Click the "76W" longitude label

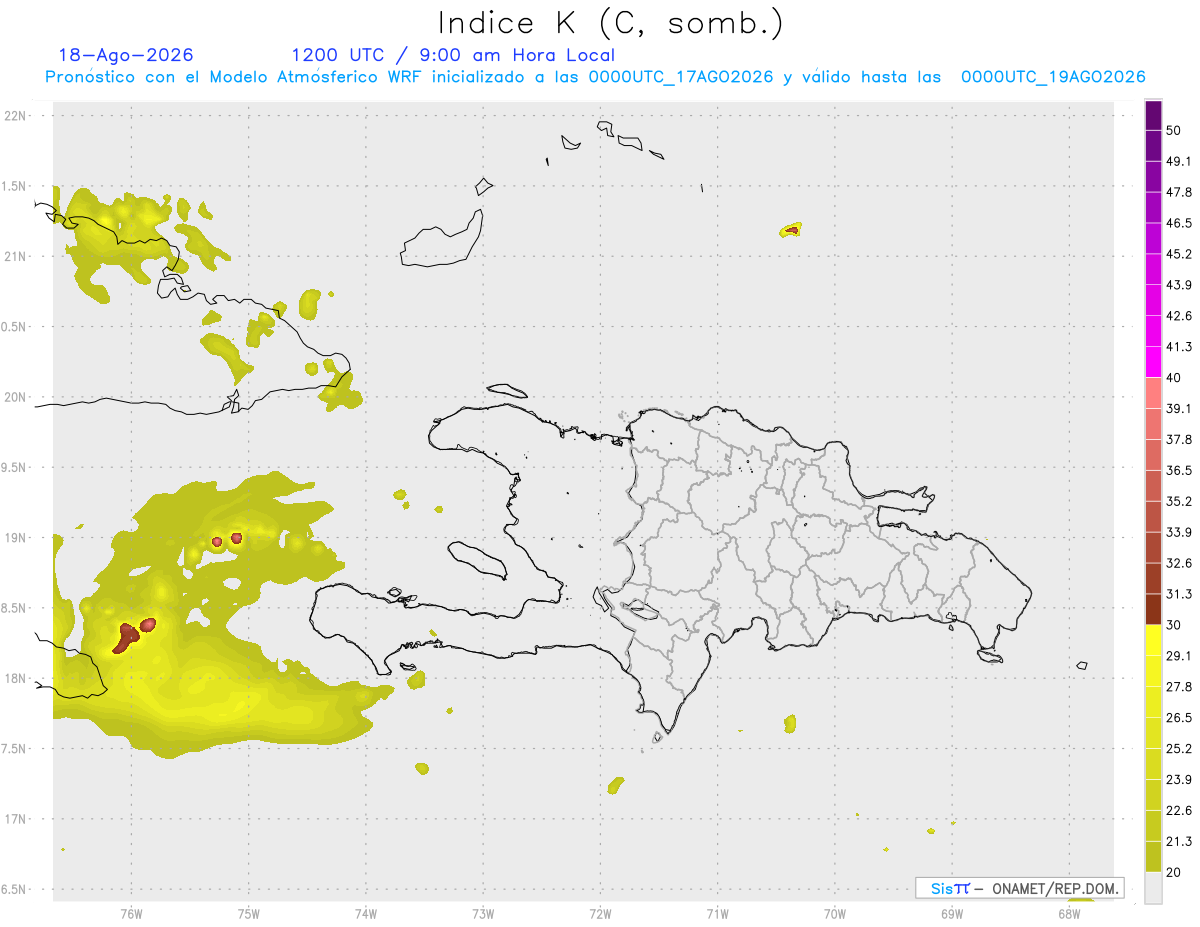[x=131, y=914]
